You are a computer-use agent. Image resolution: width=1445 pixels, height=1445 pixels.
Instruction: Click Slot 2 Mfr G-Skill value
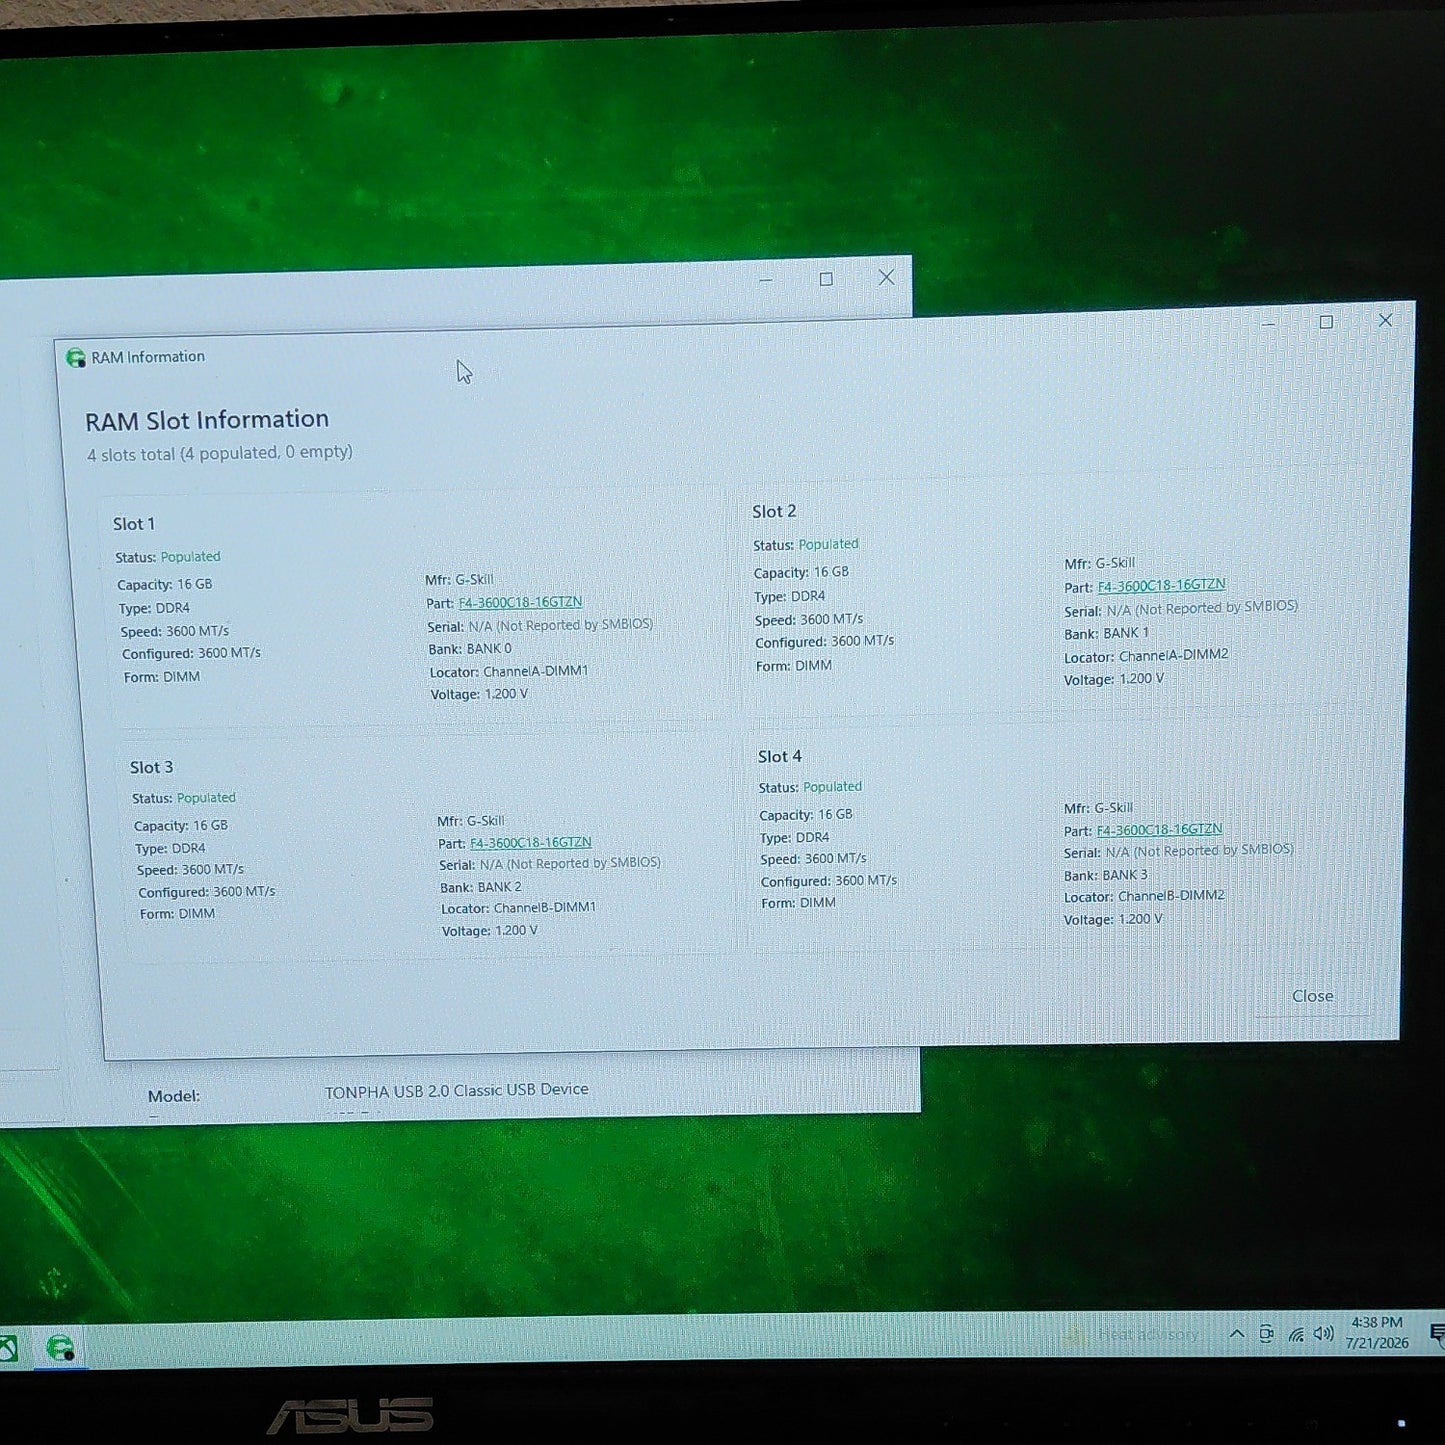(x=1115, y=564)
